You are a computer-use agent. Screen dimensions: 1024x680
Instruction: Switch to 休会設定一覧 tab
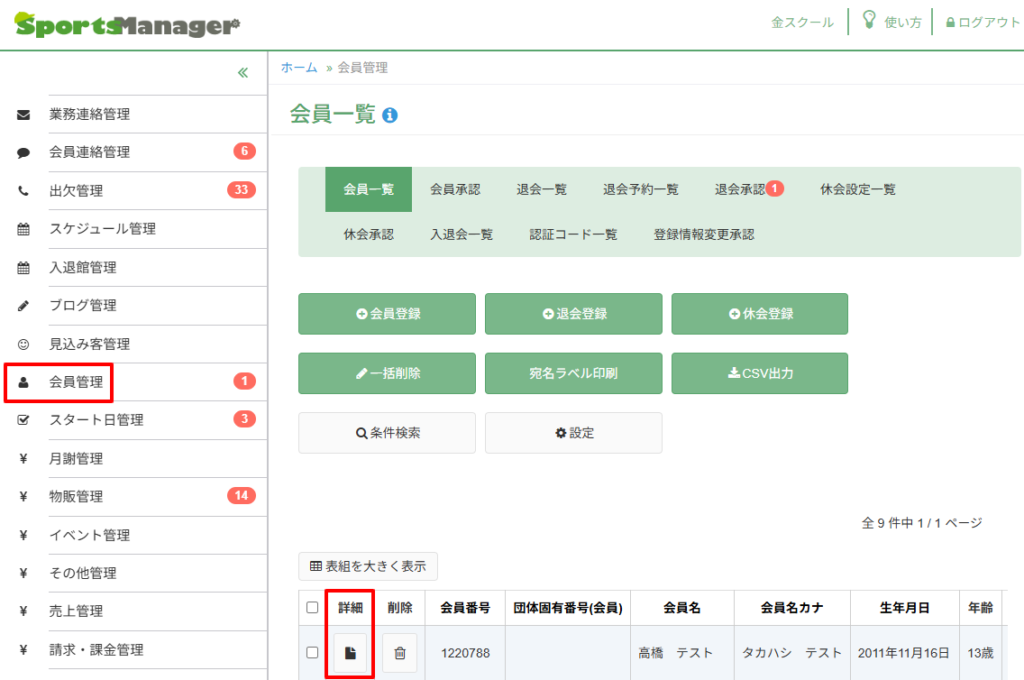[x=857, y=189]
